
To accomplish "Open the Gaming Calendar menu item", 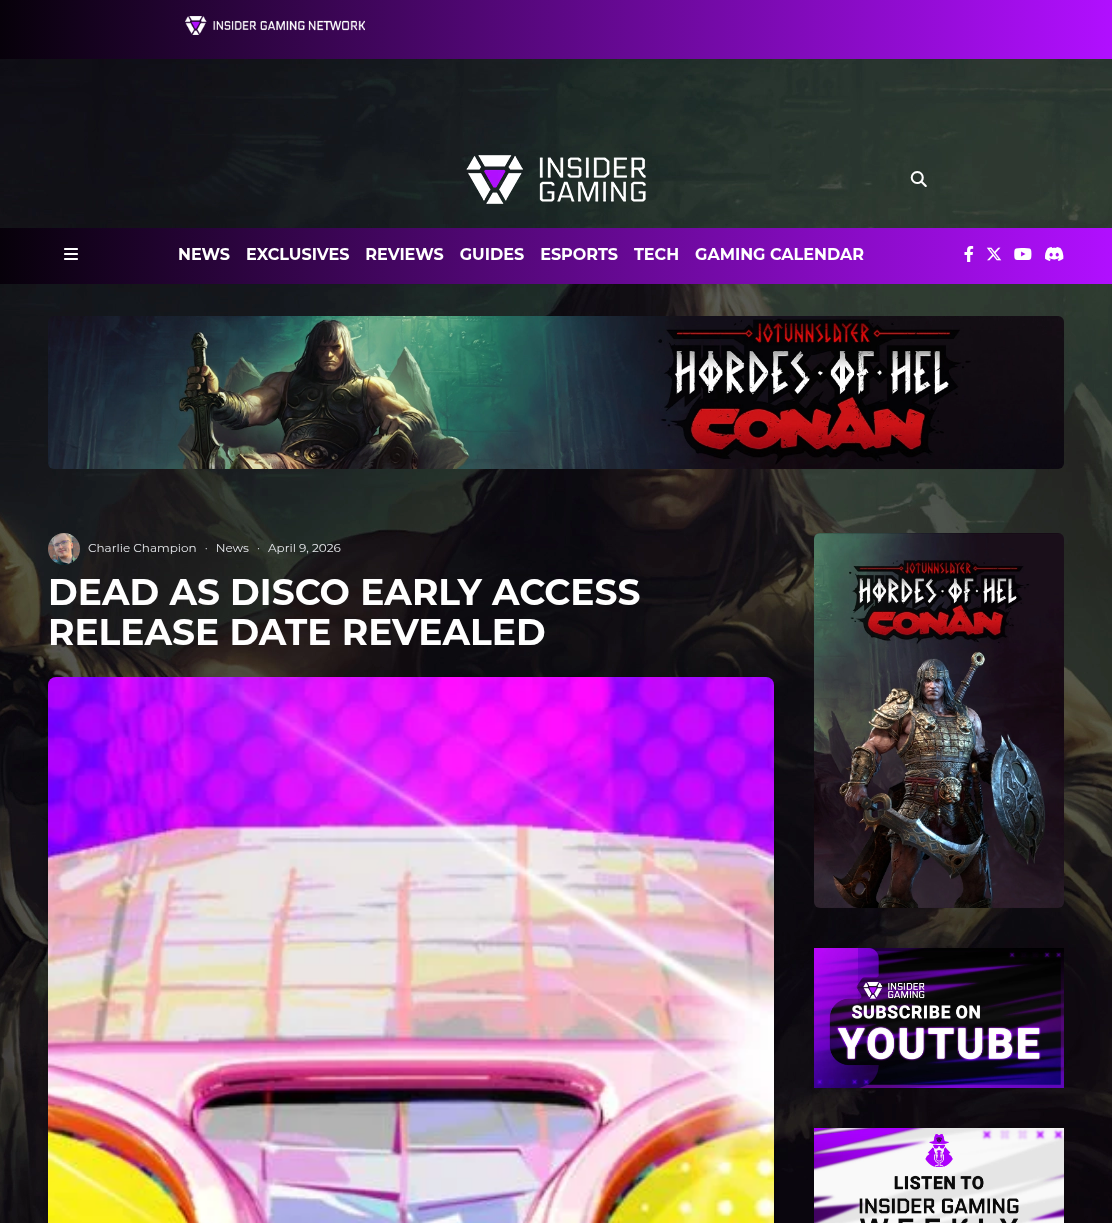I will pos(779,255).
